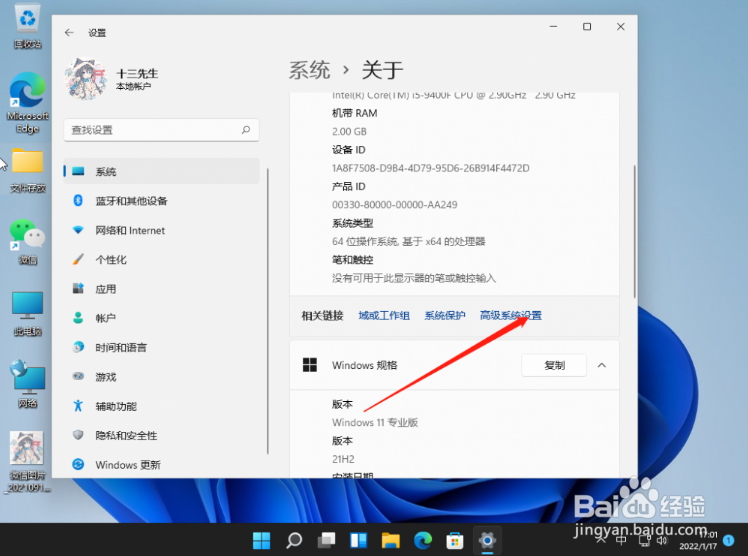The image size is (748, 556).
Task: Click the sidebar navigation scrollbar
Action: click(x=268, y=311)
